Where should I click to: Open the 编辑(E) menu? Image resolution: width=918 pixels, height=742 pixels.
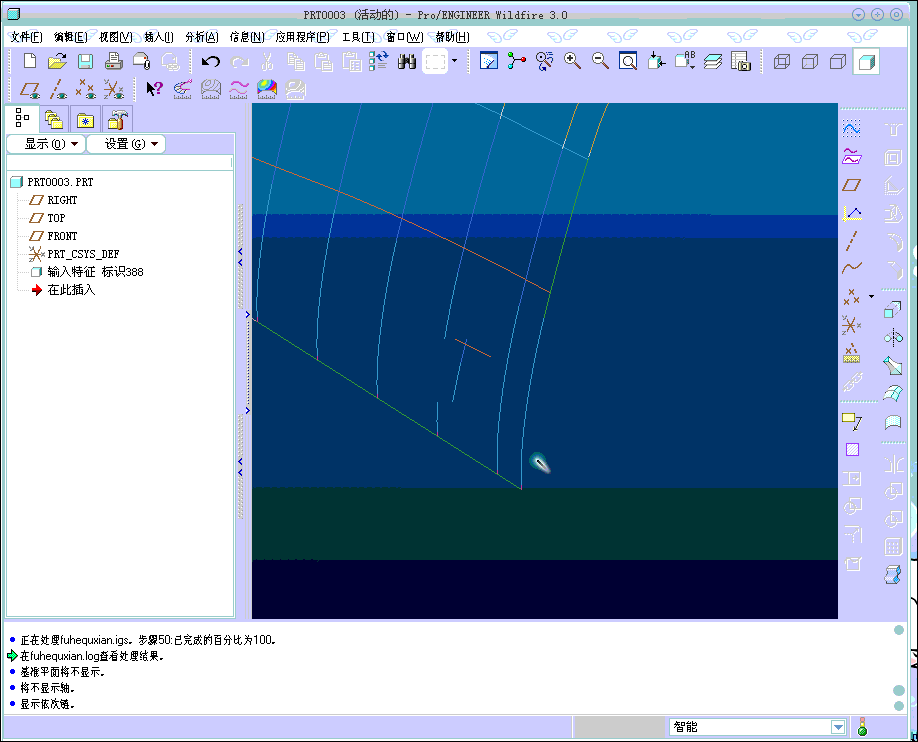point(70,37)
